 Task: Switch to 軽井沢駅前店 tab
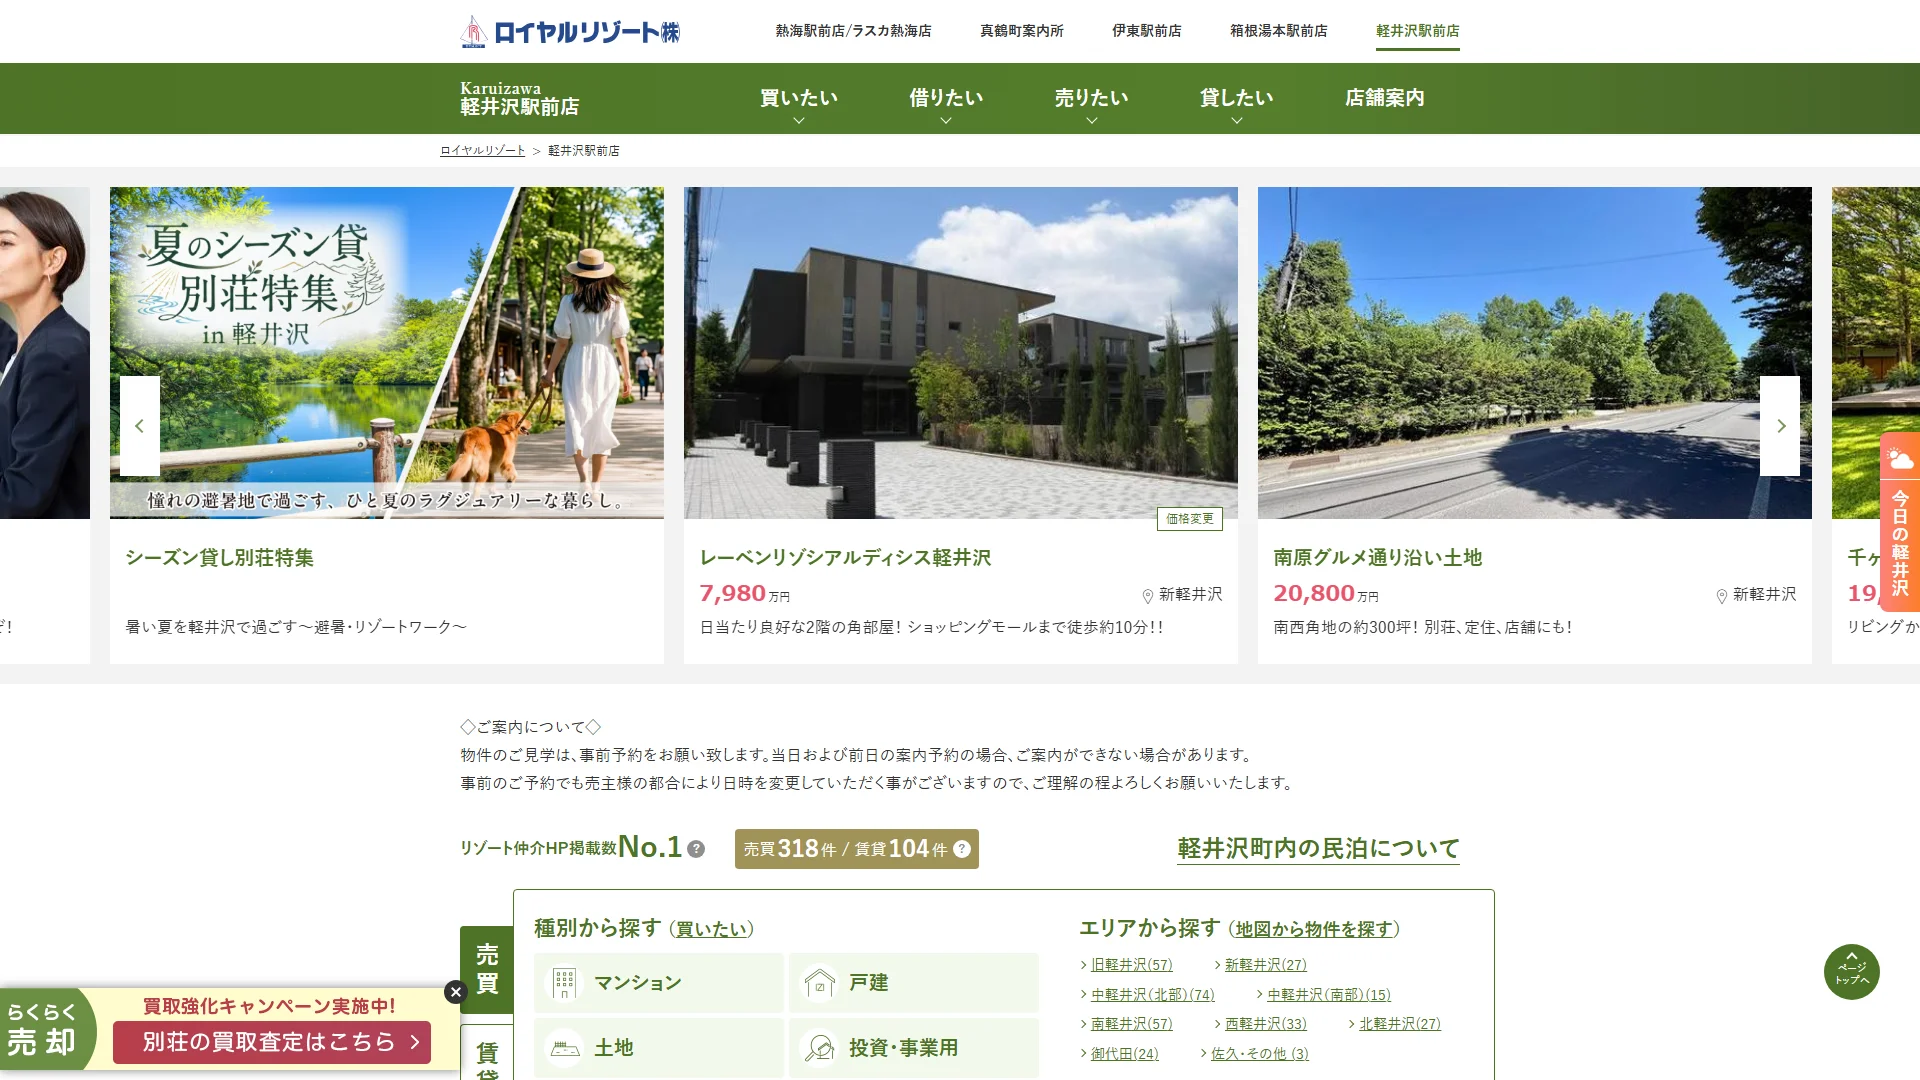pyautogui.click(x=1418, y=31)
